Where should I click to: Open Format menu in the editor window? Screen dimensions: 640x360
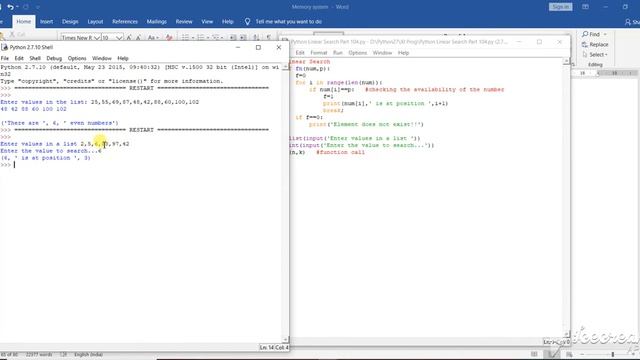coord(319,53)
